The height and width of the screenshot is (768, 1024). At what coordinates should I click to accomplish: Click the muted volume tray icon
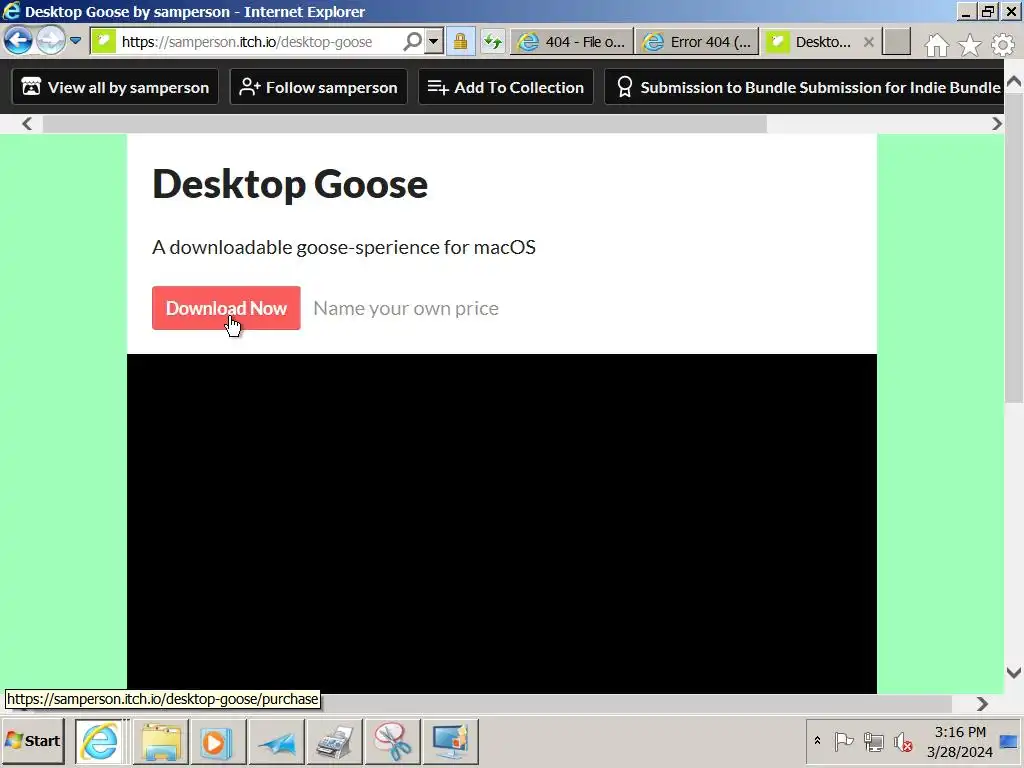(903, 741)
